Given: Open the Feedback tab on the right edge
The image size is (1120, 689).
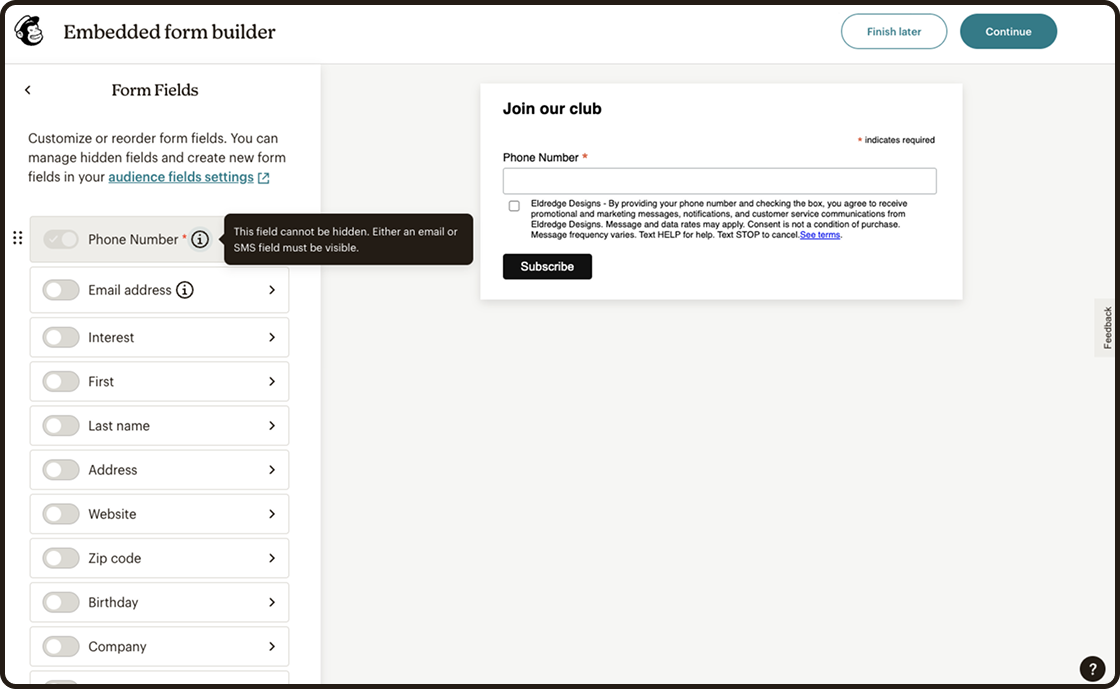Looking at the screenshot, I should pyautogui.click(x=1105, y=327).
